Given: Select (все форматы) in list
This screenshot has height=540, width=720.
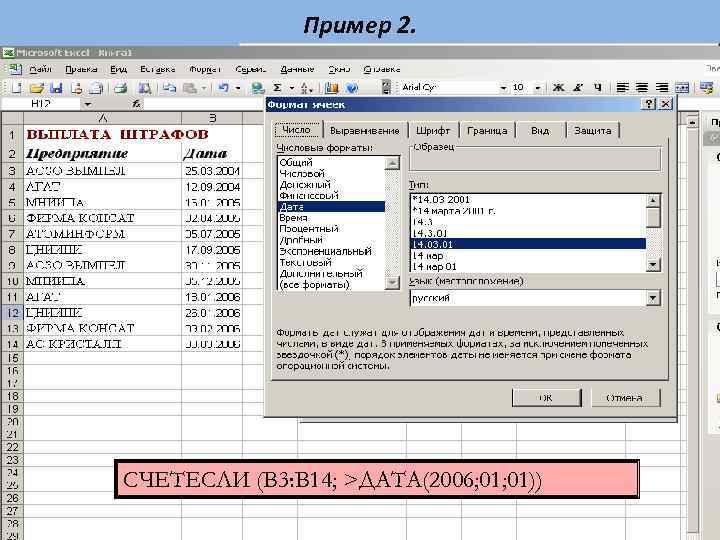Looking at the screenshot, I should [x=331, y=285].
